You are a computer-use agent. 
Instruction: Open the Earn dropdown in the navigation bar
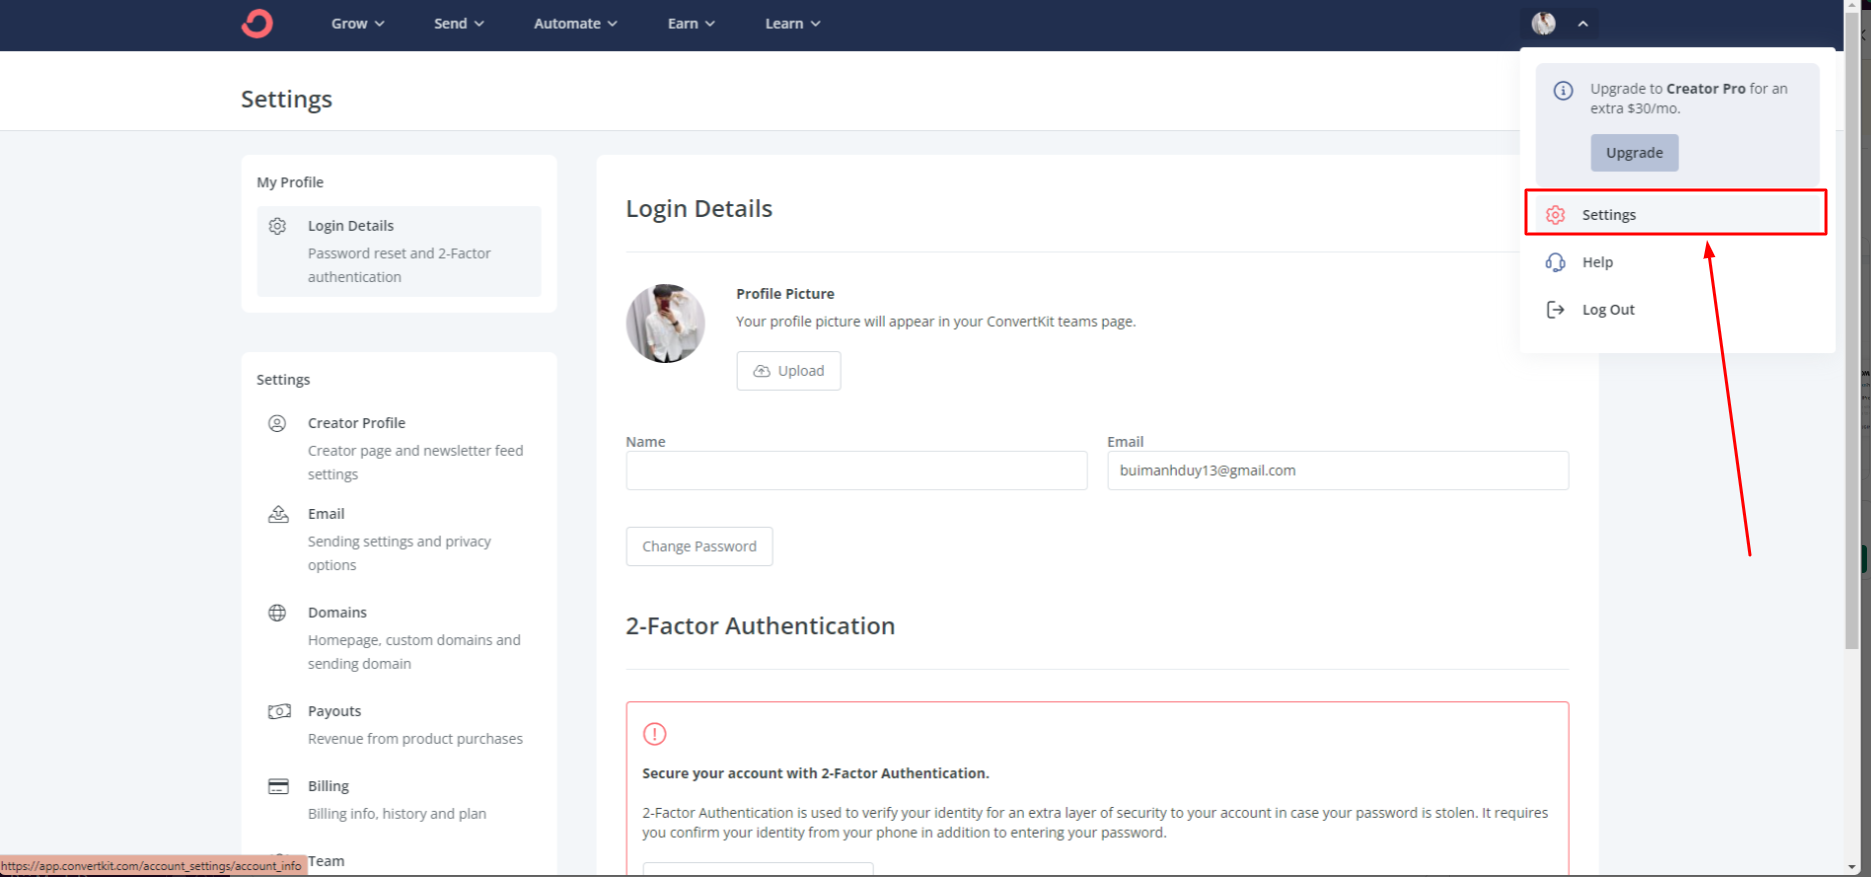691,23
